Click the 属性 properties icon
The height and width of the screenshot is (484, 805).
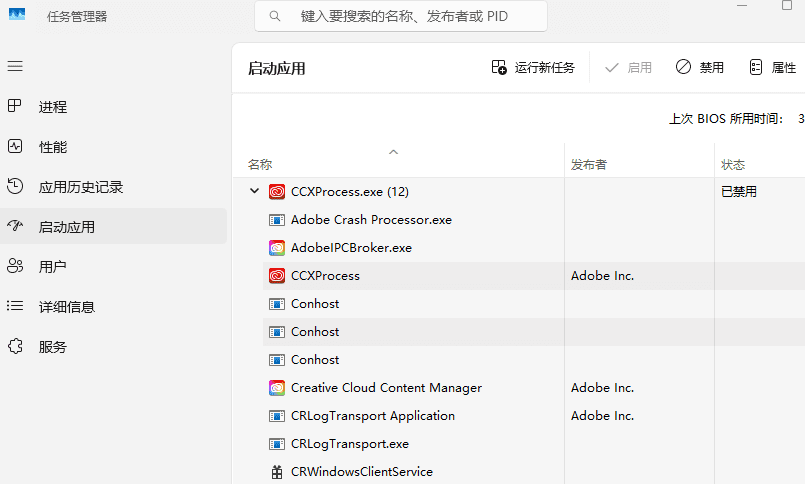click(x=756, y=67)
